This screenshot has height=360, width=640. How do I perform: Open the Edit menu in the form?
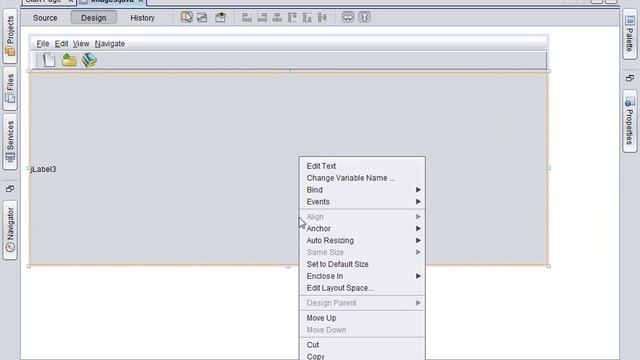pos(61,44)
